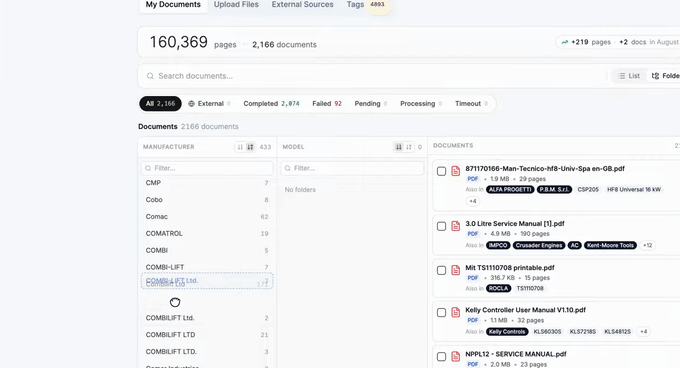Filter by Processing documents

point(421,104)
